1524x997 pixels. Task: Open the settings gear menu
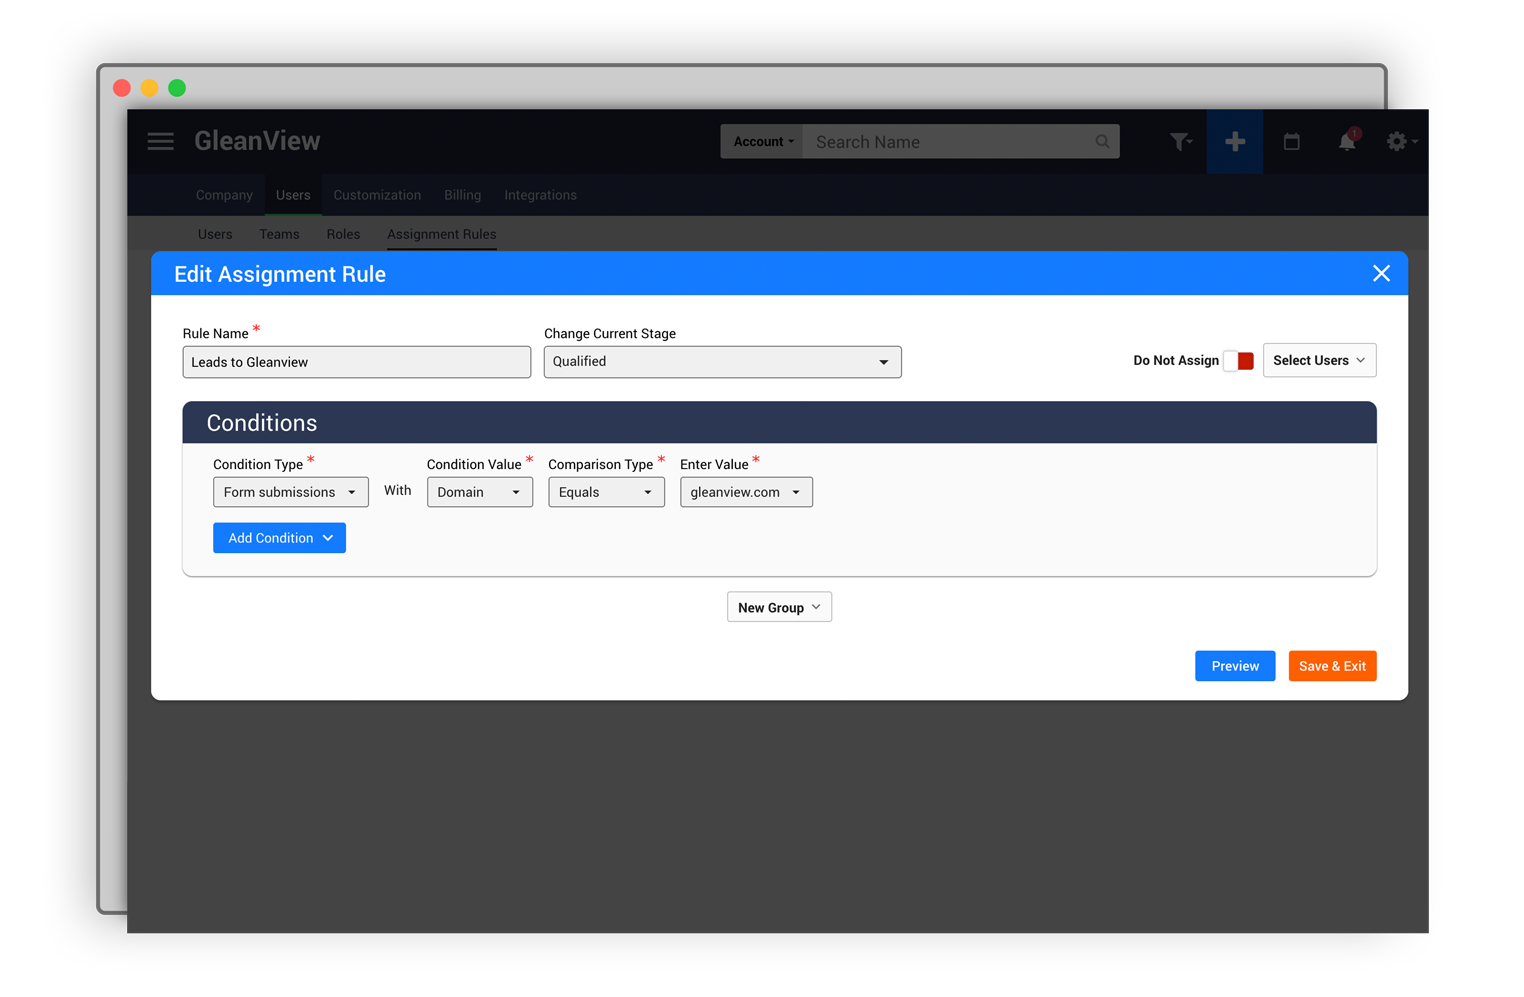click(1401, 142)
